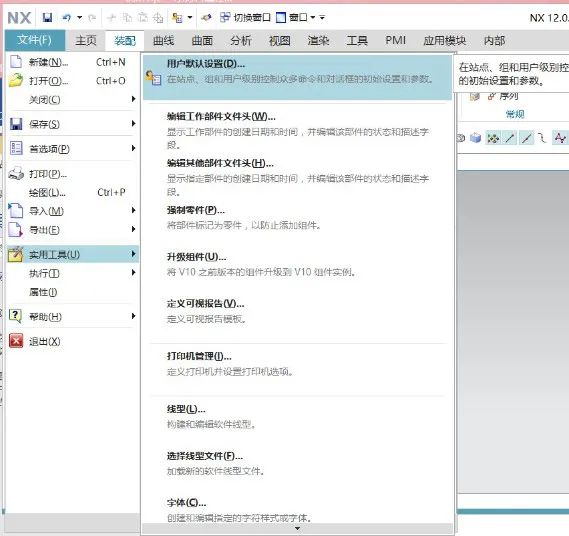Click the greyed Paste icon
Screen dimensions: 569x536
click(143, 17)
